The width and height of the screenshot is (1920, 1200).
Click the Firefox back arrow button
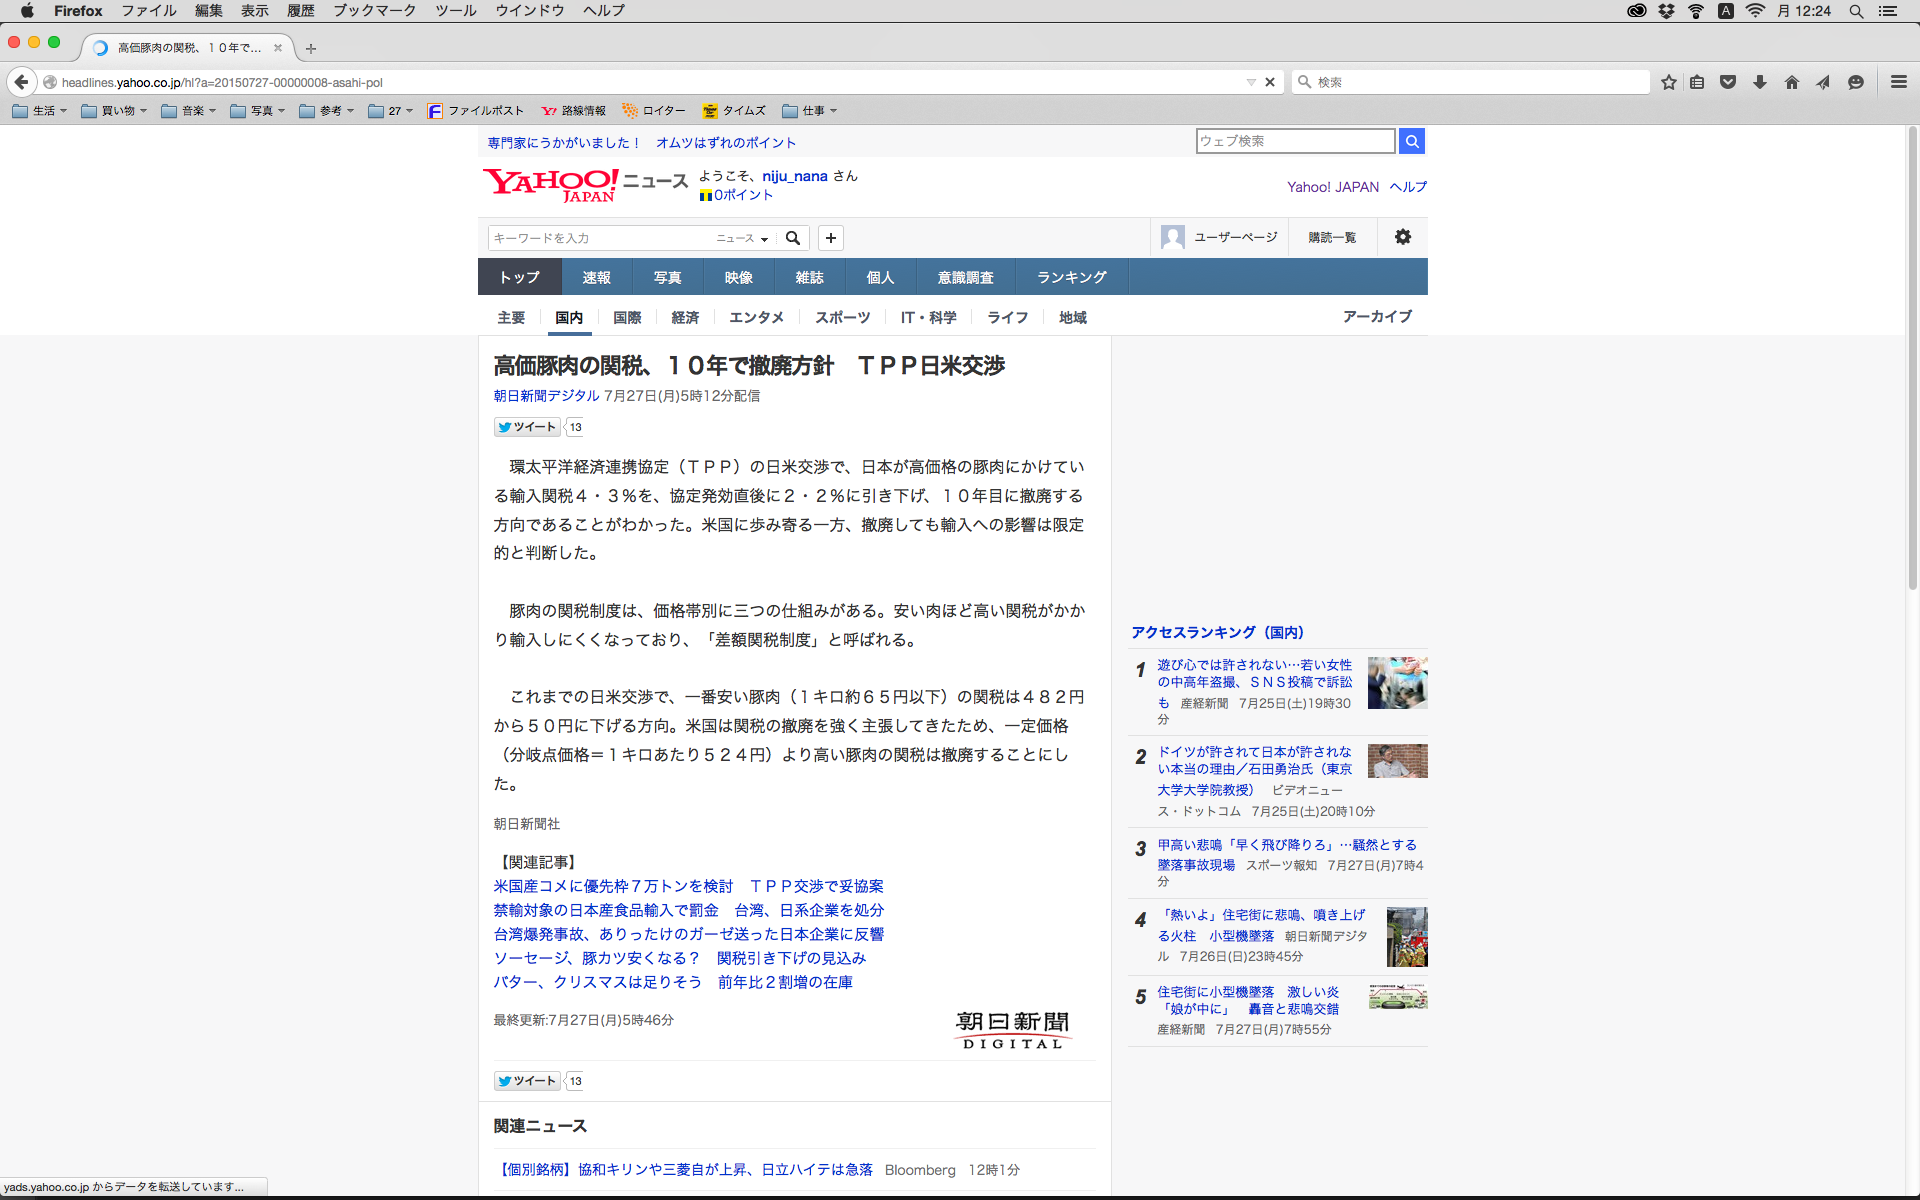(21, 82)
